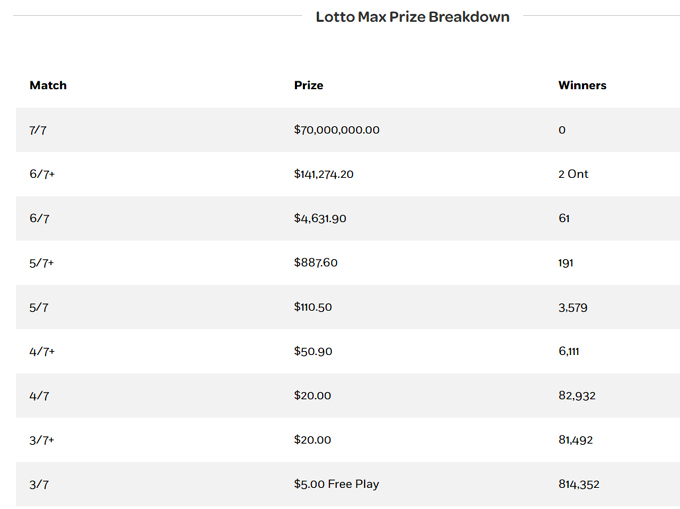Select the $141,274.20 prize amount
This screenshot has width=680, height=509.
click(x=324, y=174)
